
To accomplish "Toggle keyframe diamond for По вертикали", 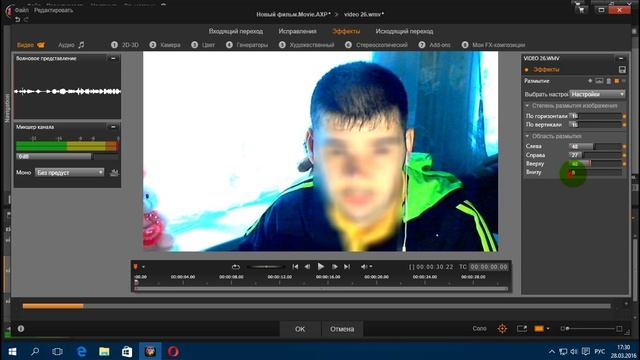I will point(624,124).
